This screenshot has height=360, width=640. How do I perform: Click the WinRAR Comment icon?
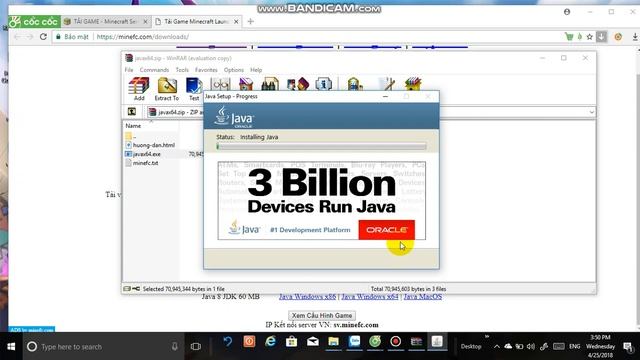click(387, 84)
